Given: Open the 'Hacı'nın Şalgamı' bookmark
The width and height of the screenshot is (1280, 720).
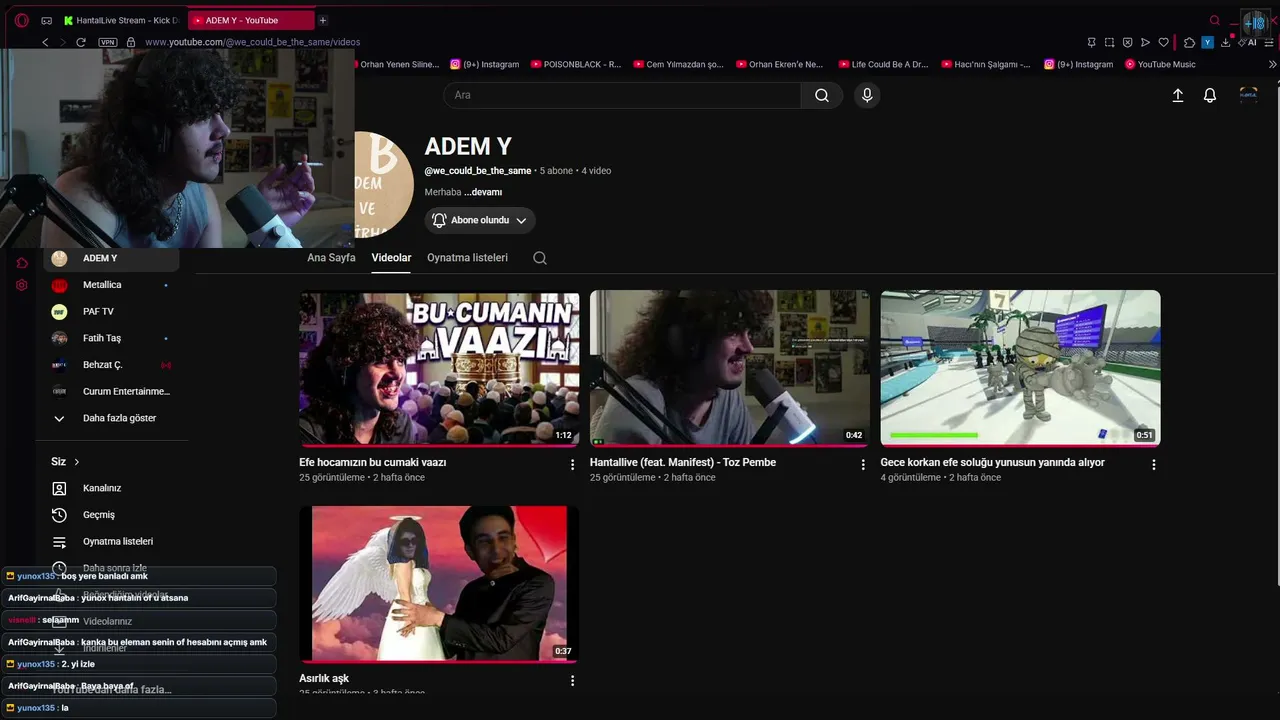Looking at the screenshot, I should [987, 64].
